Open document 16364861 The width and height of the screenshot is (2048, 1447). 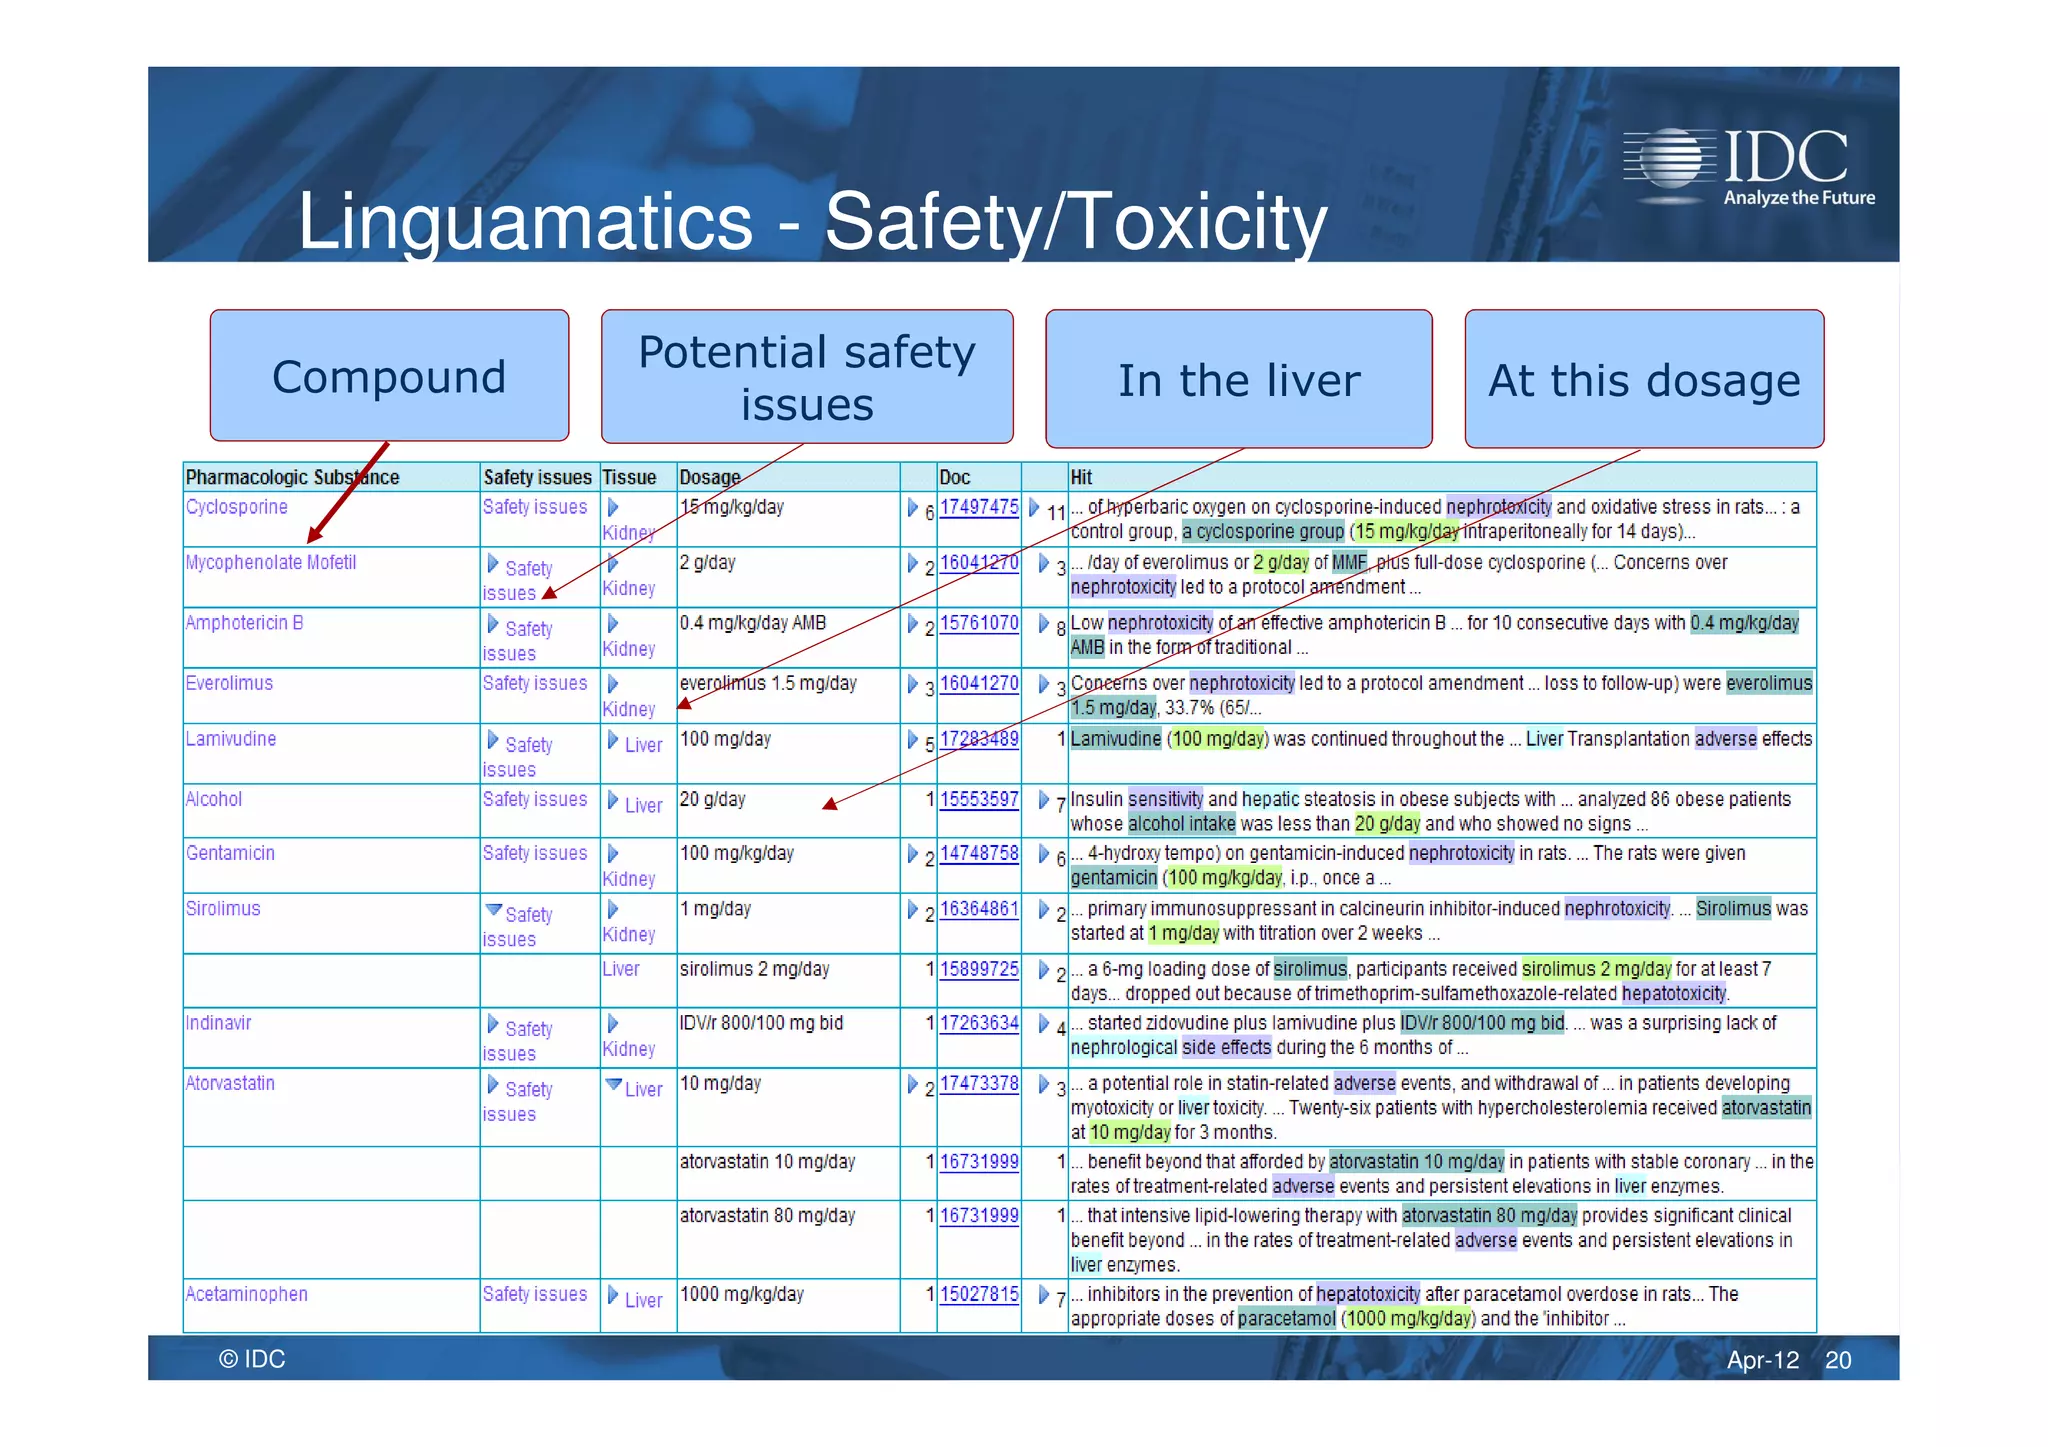[x=979, y=909]
